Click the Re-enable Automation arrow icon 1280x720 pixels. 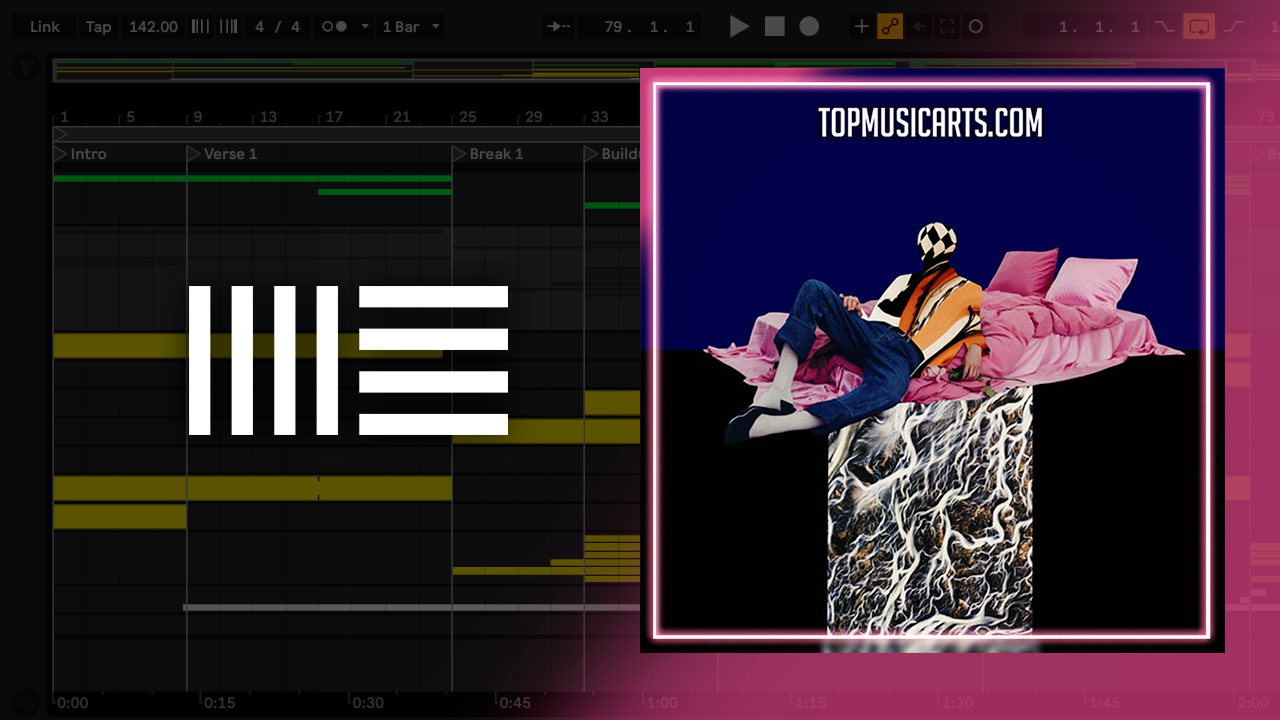[918, 27]
